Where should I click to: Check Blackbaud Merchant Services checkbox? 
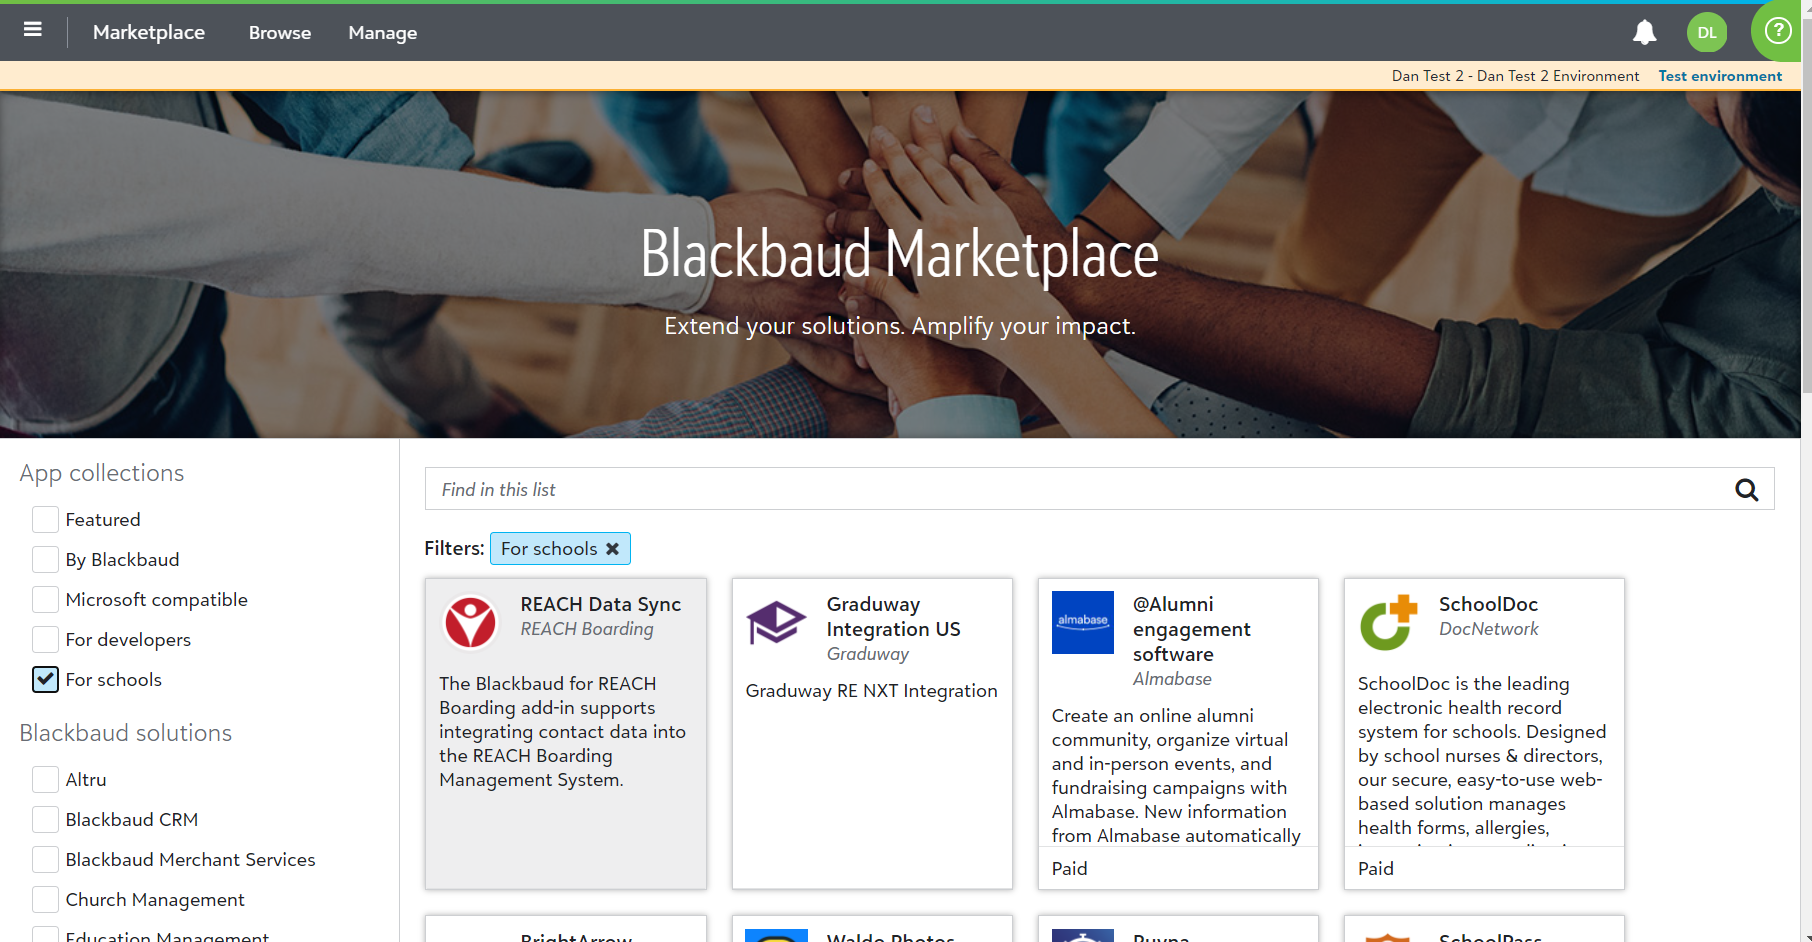coord(45,860)
